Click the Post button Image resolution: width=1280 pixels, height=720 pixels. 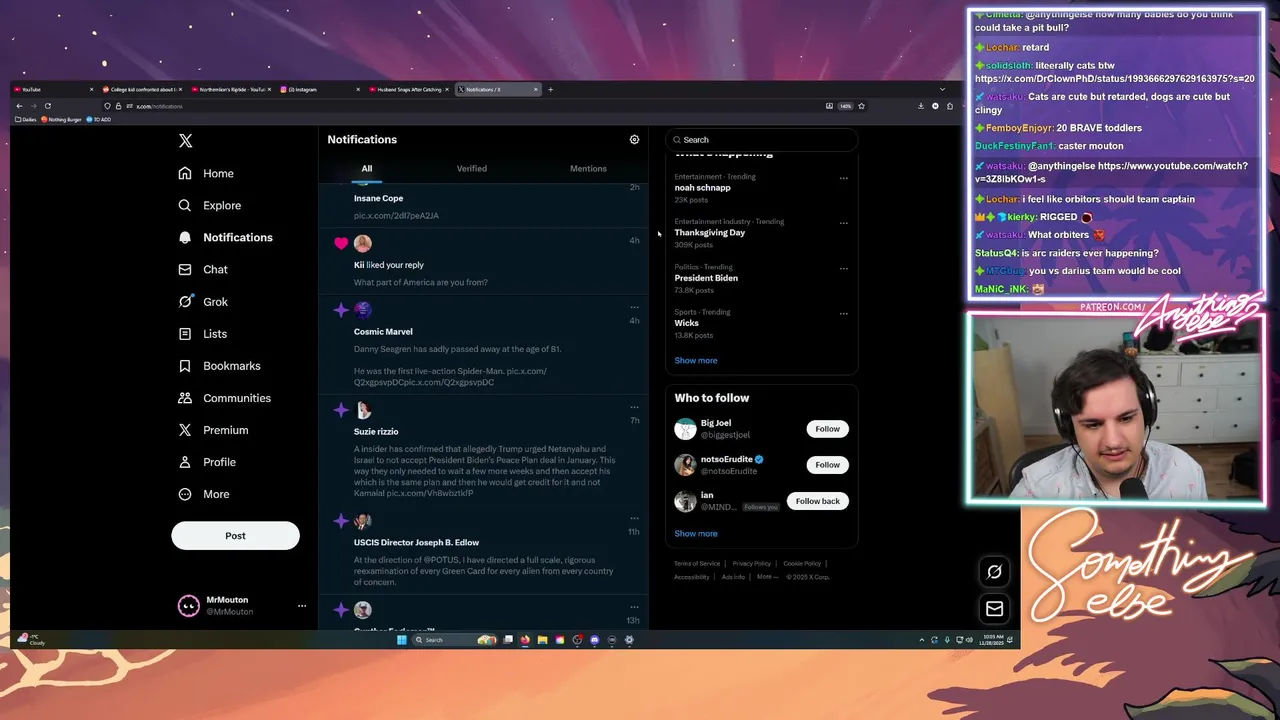point(235,536)
